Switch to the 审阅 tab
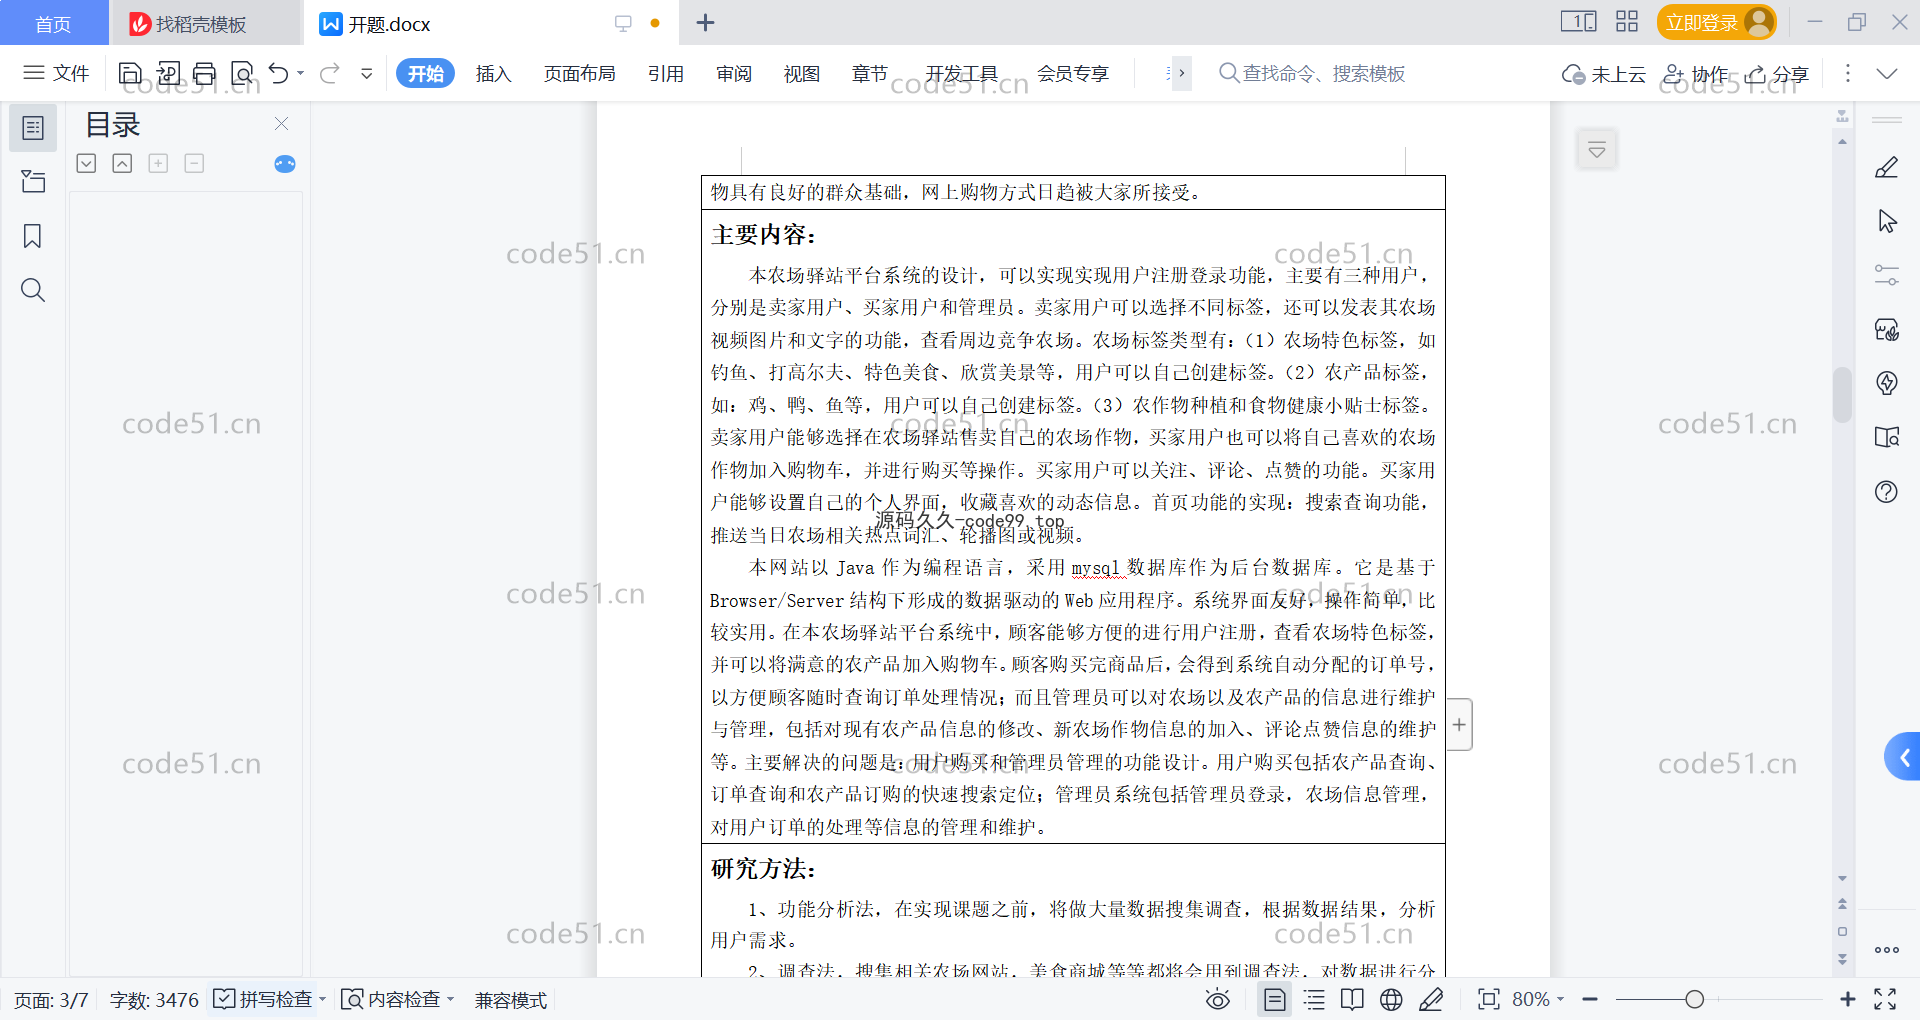Viewport: 1920px width, 1020px height. [x=733, y=73]
